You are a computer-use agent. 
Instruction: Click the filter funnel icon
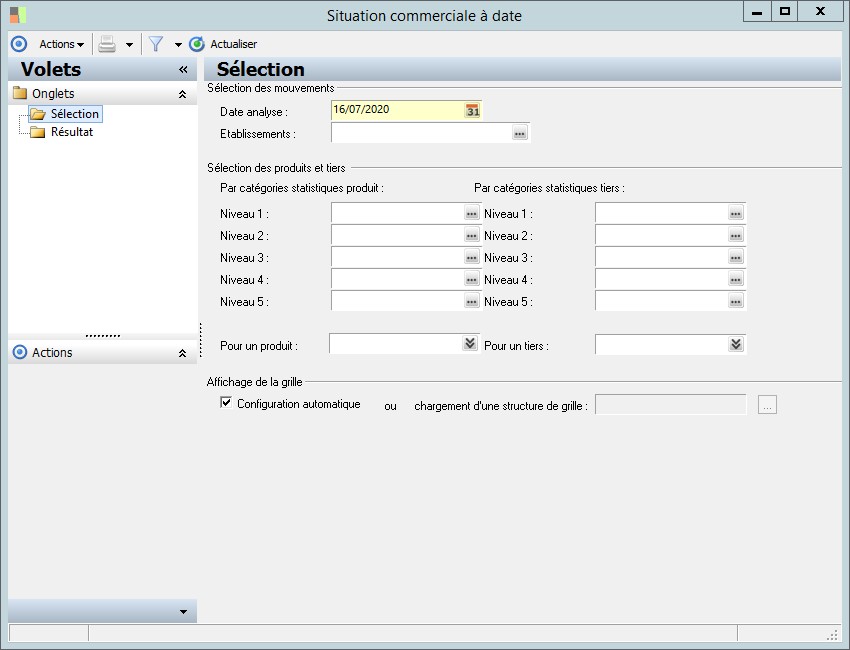(x=156, y=44)
